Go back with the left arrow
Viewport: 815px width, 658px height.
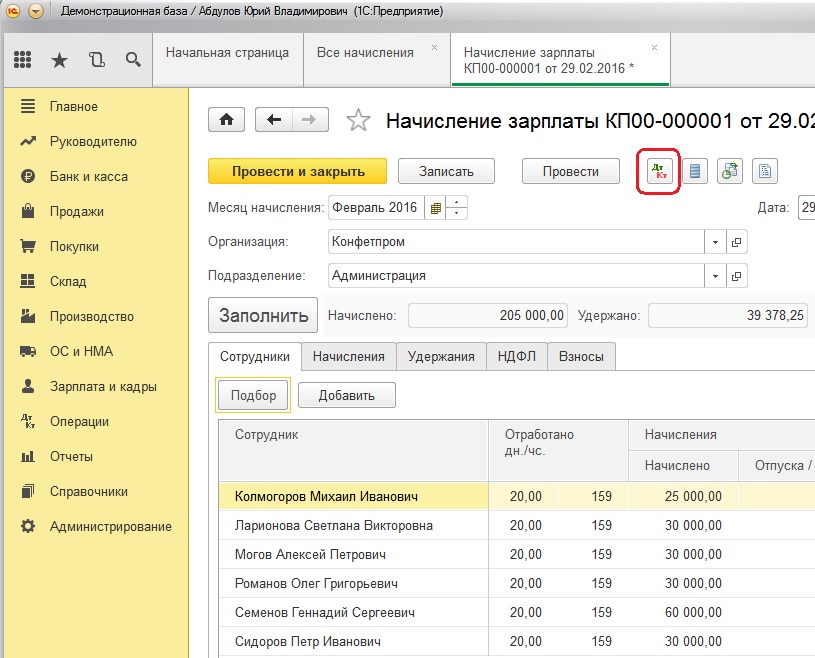[x=274, y=120]
